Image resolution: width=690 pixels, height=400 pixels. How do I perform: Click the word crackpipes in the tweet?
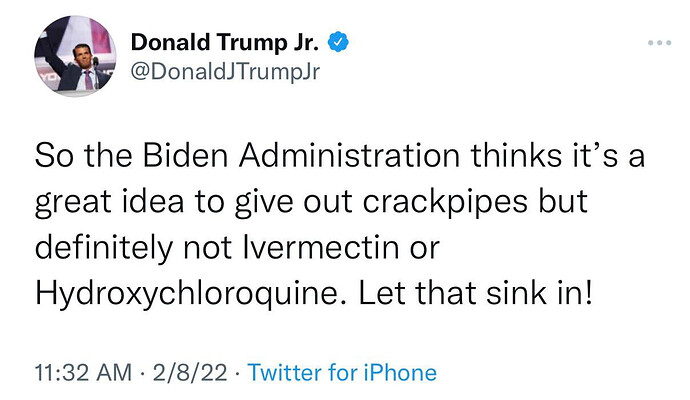(x=445, y=202)
